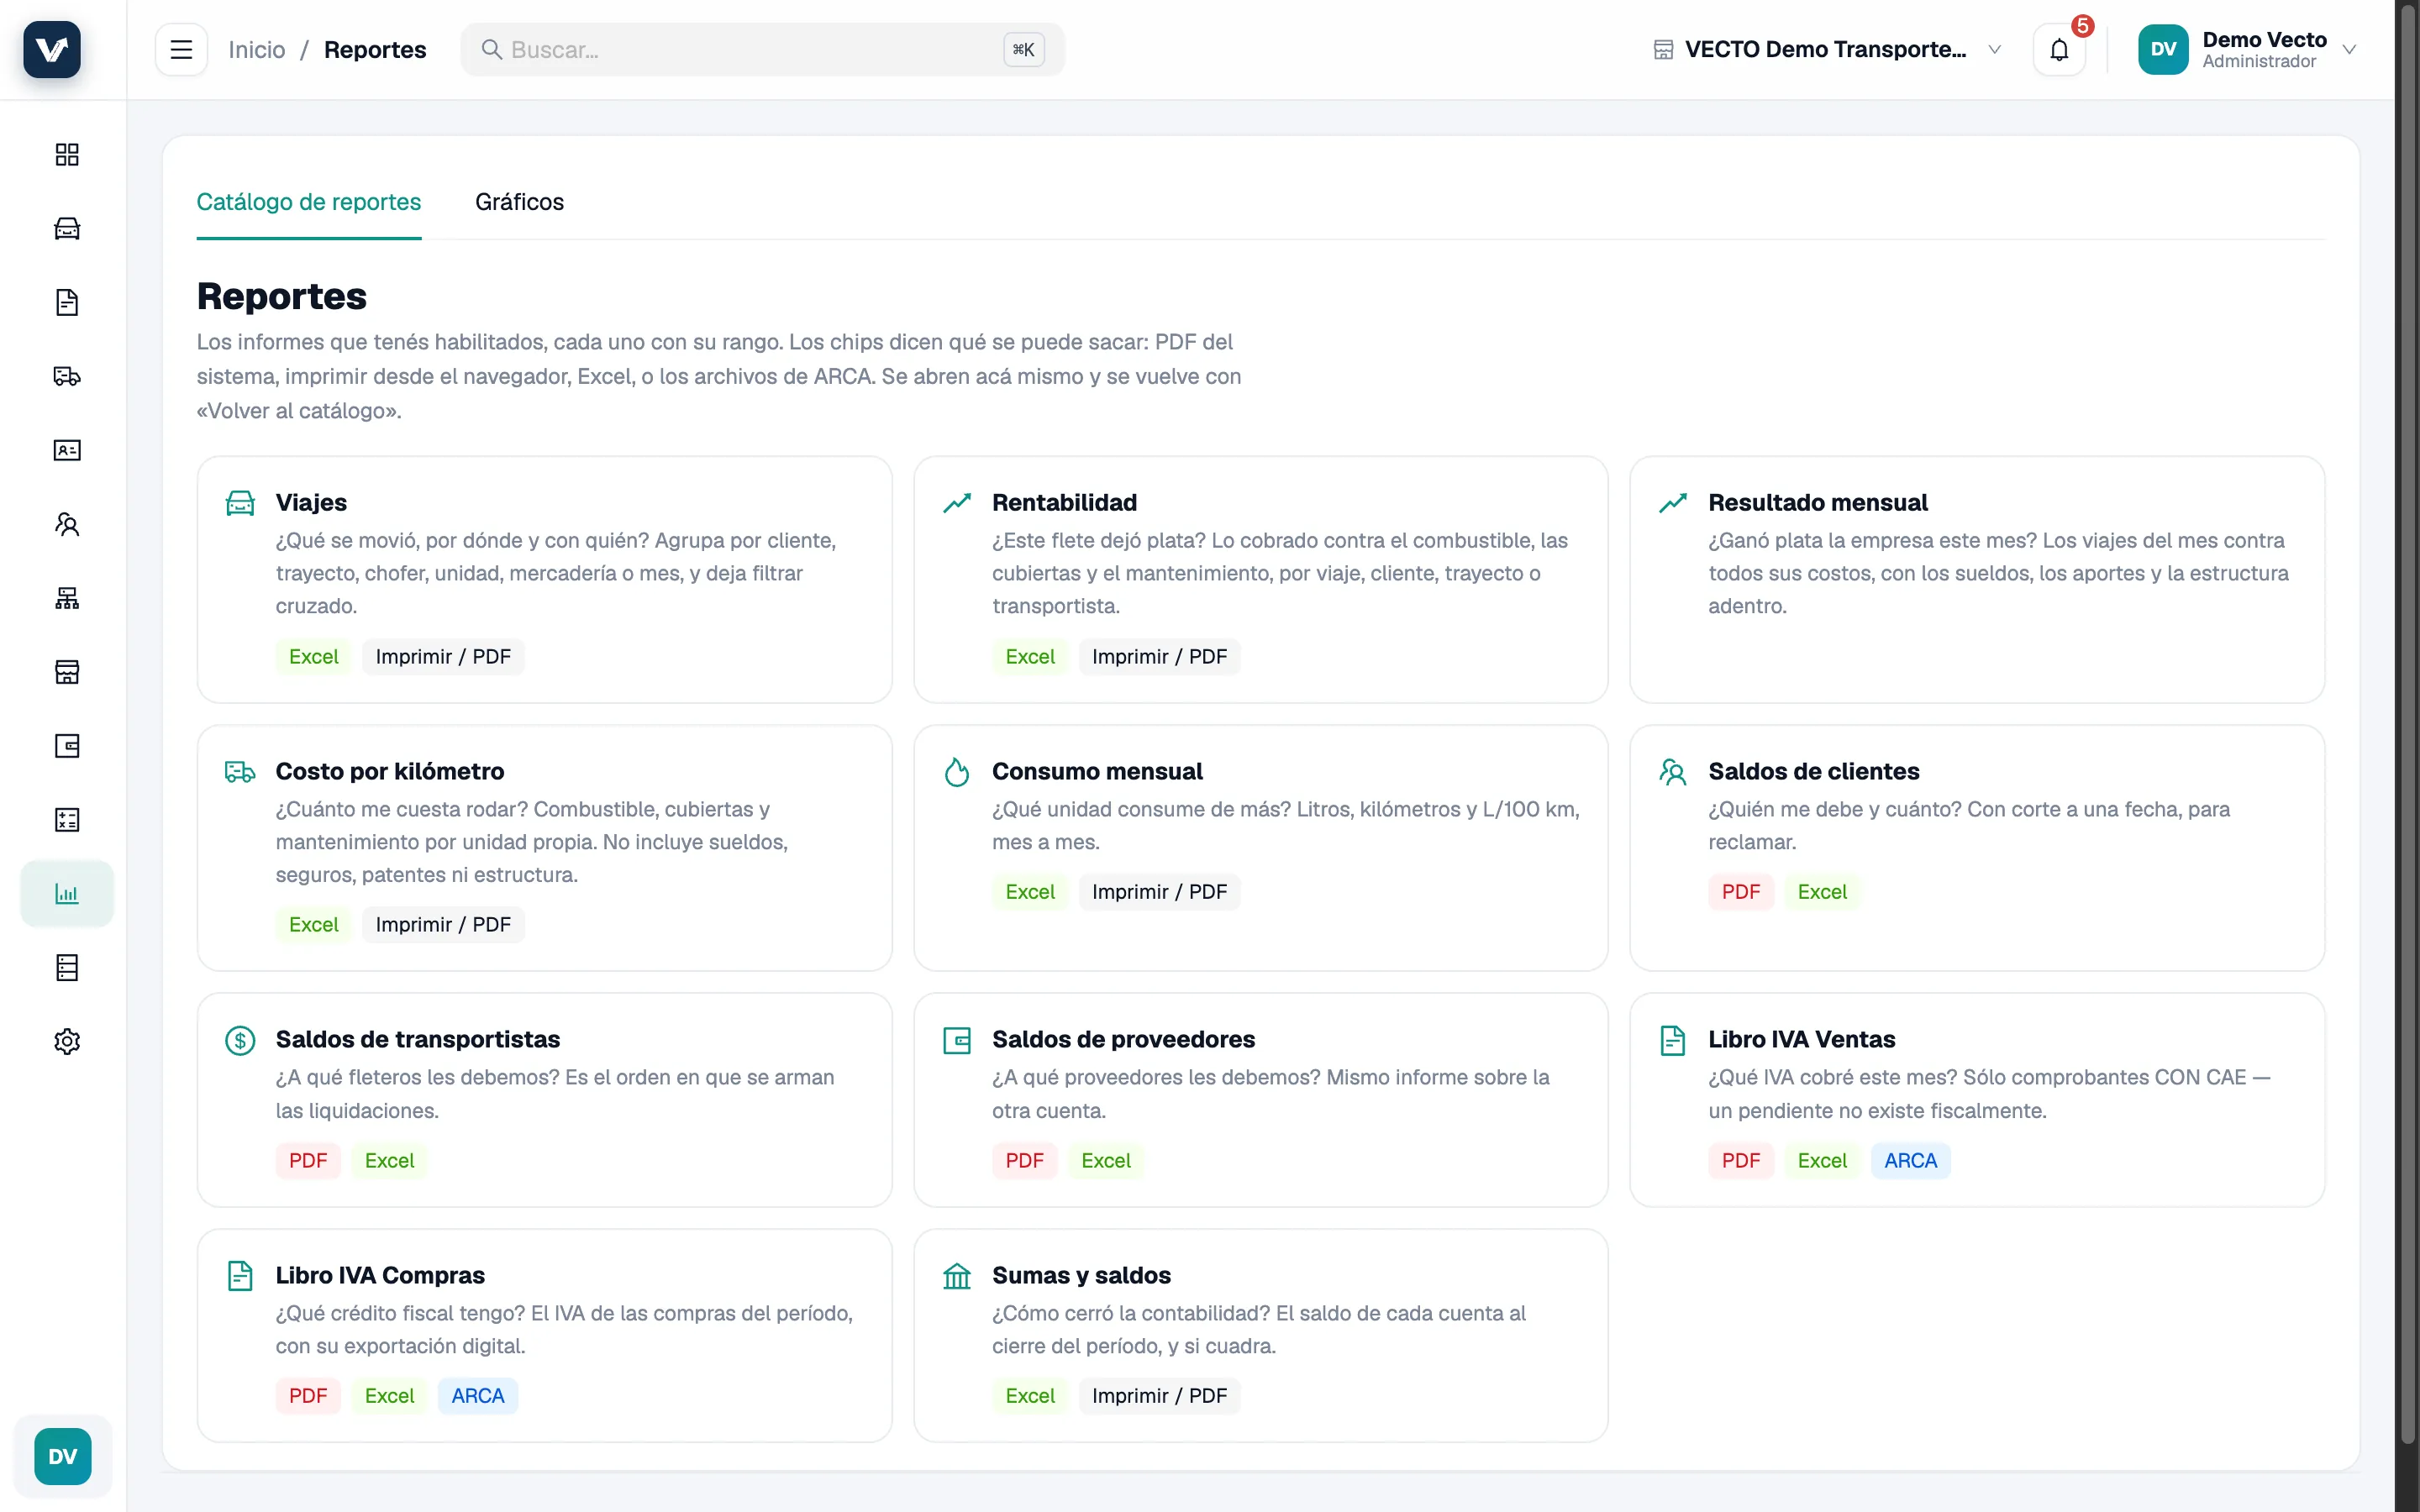Click the Vecto logo at top left

pyautogui.click(x=52, y=49)
